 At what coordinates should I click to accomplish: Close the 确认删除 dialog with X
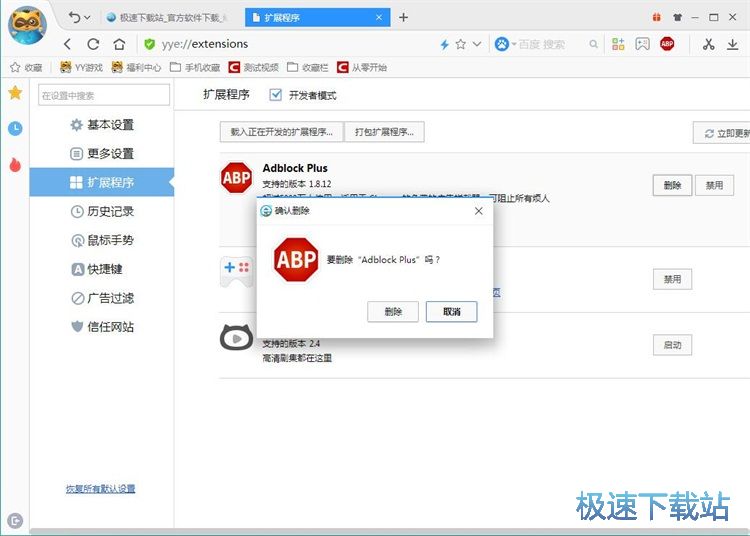(x=478, y=211)
